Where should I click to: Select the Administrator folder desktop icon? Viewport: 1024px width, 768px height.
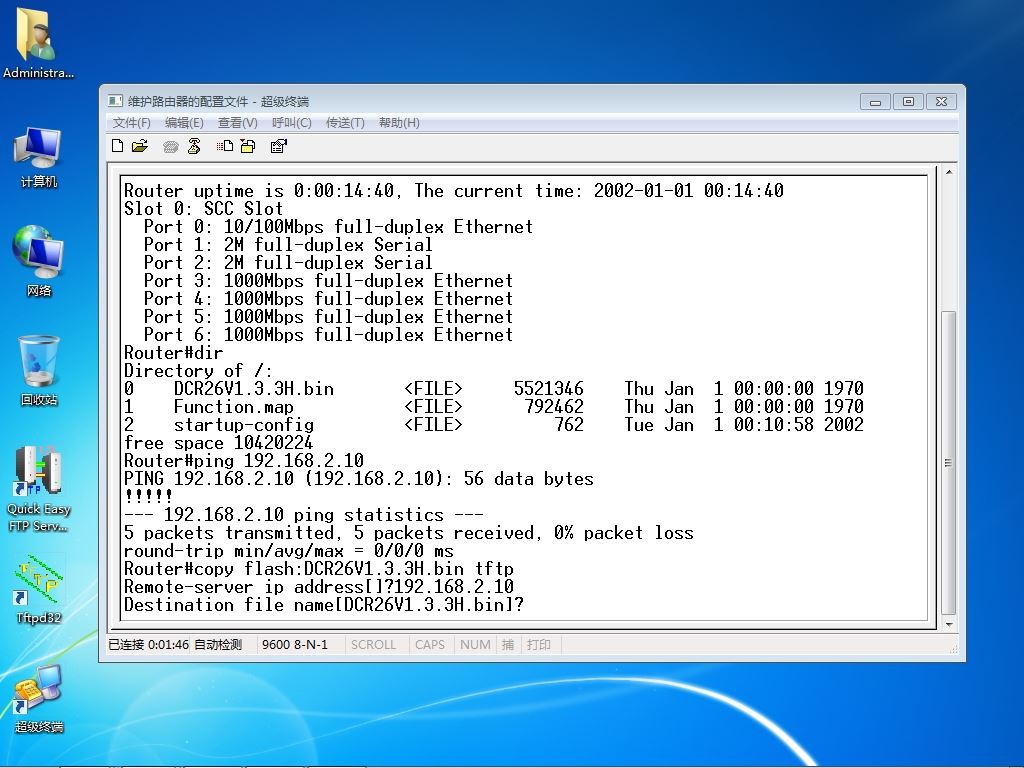point(38,43)
